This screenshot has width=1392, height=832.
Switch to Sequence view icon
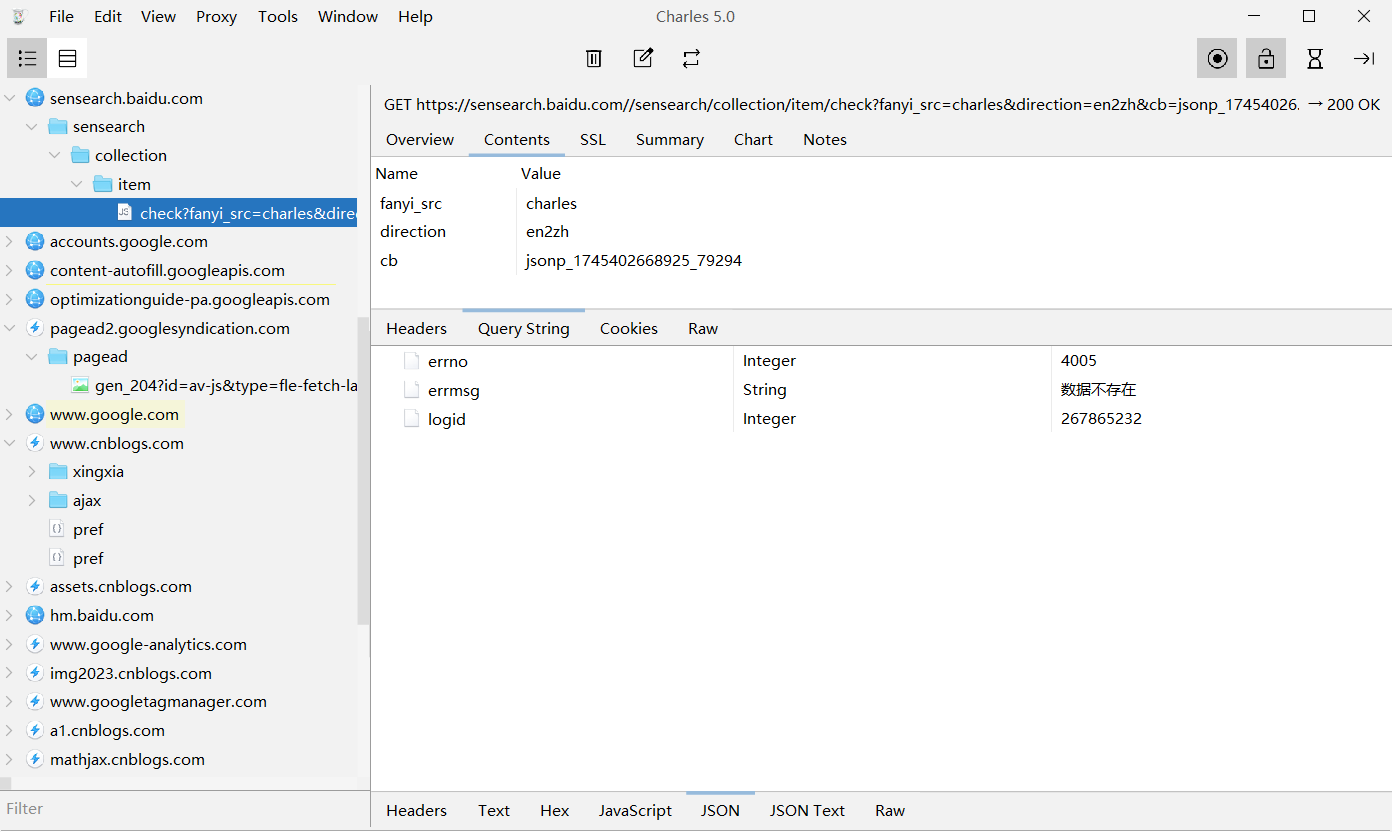pos(67,59)
